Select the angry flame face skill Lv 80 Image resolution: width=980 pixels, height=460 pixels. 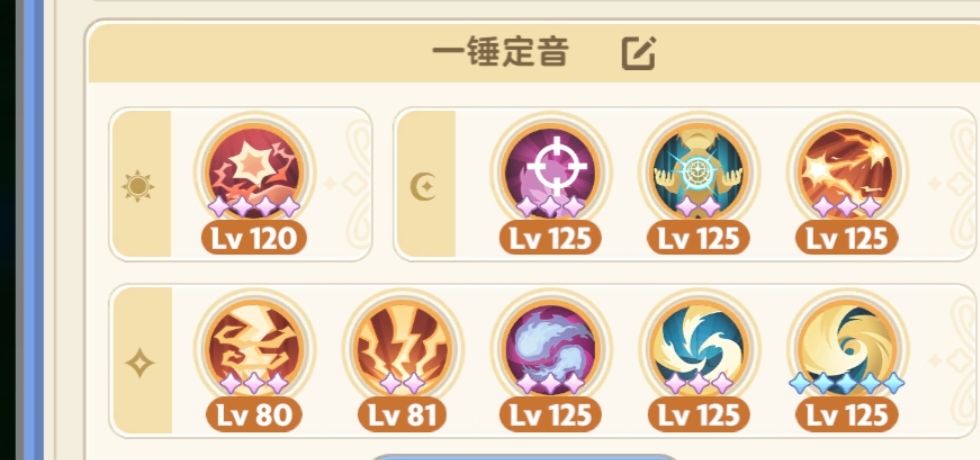pos(254,347)
